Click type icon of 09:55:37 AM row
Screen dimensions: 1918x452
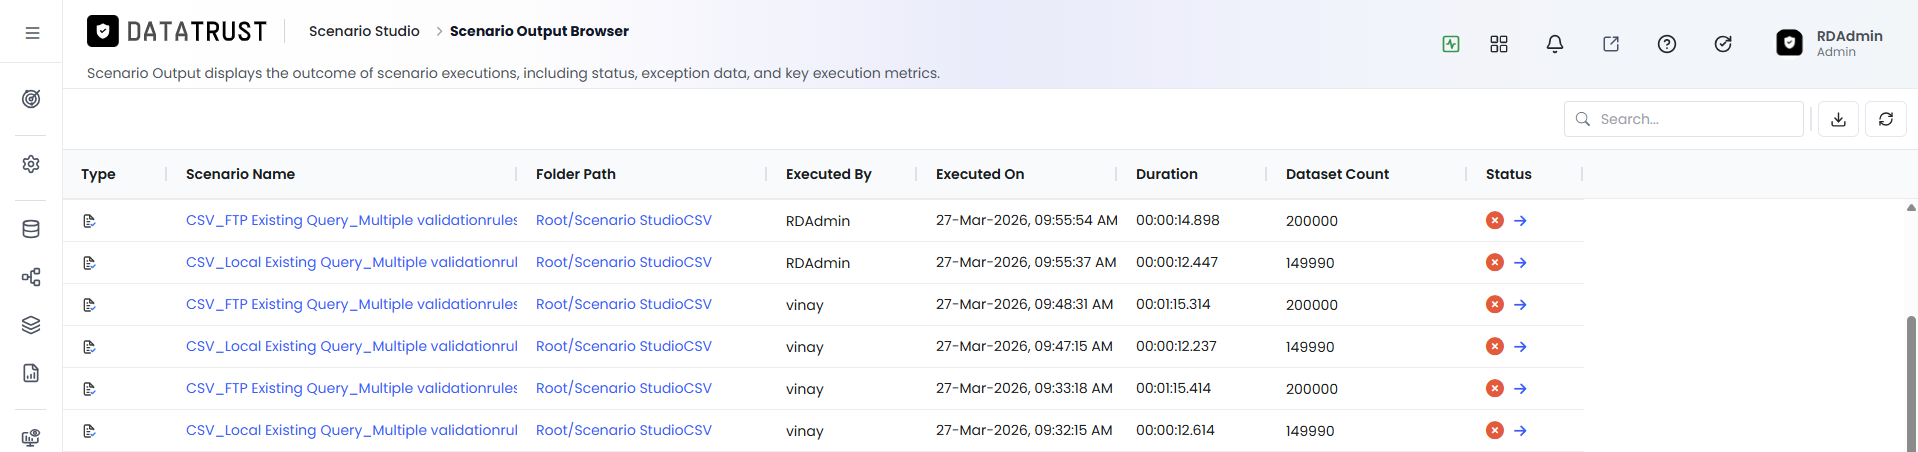pos(89,263)
